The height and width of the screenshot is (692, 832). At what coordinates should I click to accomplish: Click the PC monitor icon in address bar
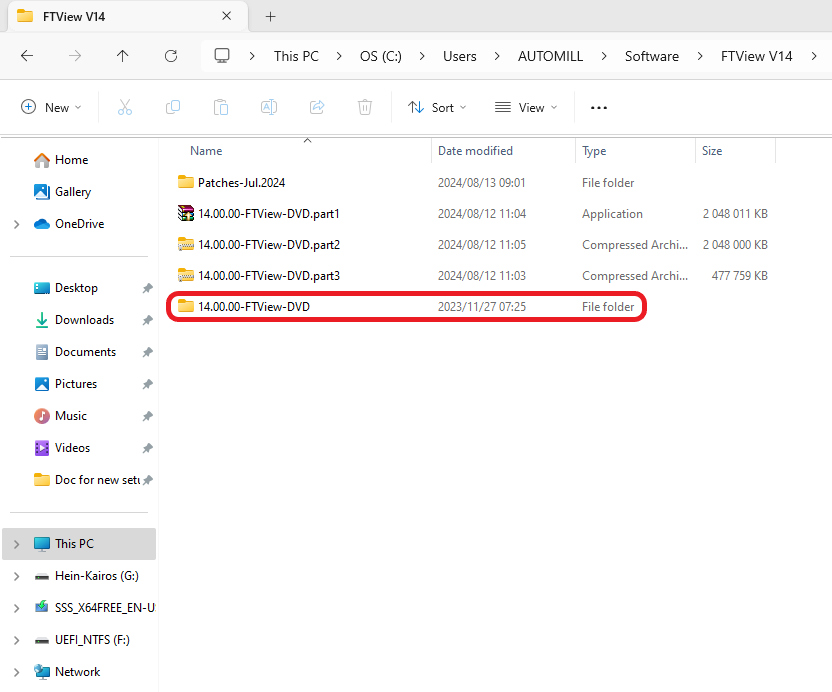pyautogui.click(x=222, y=56)
